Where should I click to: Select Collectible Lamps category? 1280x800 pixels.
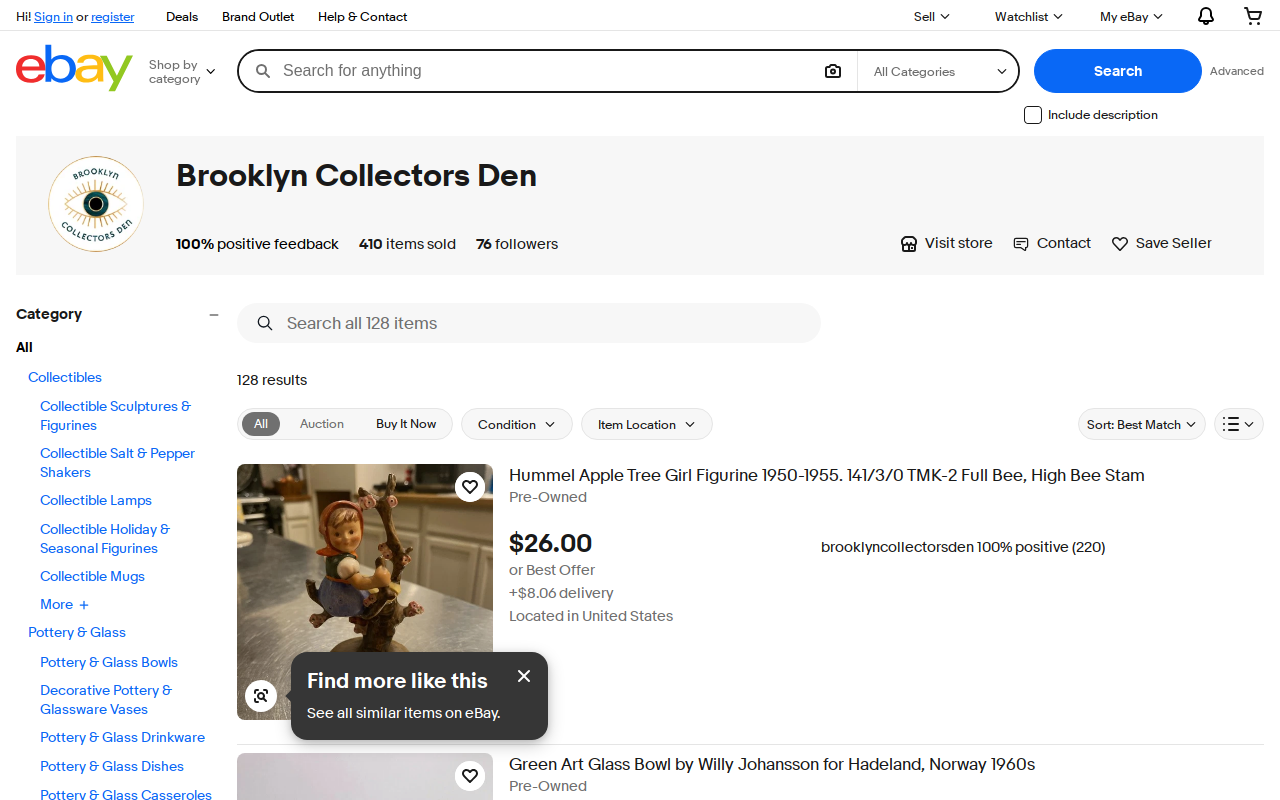(96, 500)
